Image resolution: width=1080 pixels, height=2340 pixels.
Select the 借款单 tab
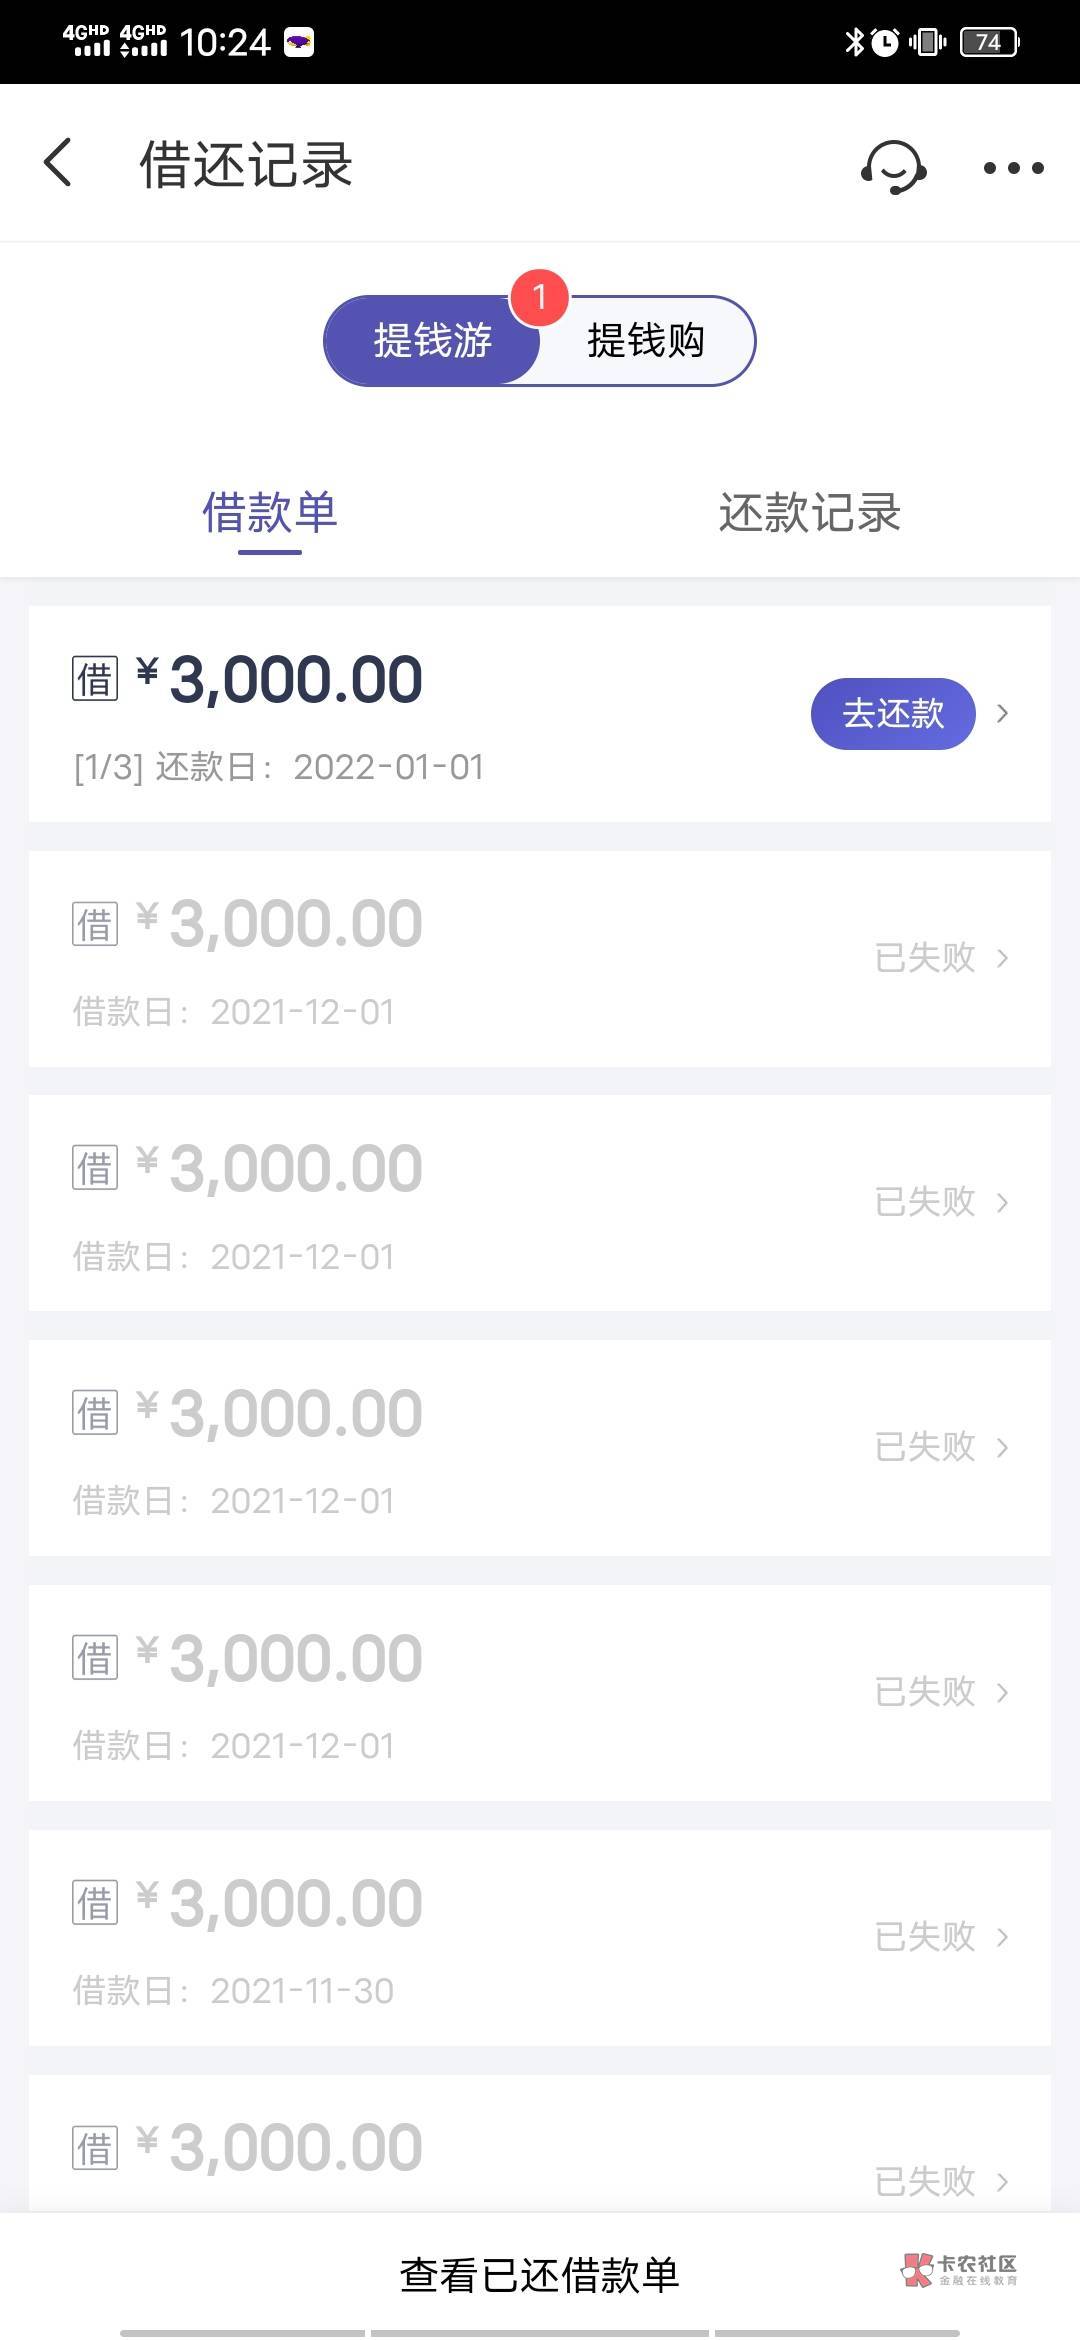(269, 513)
